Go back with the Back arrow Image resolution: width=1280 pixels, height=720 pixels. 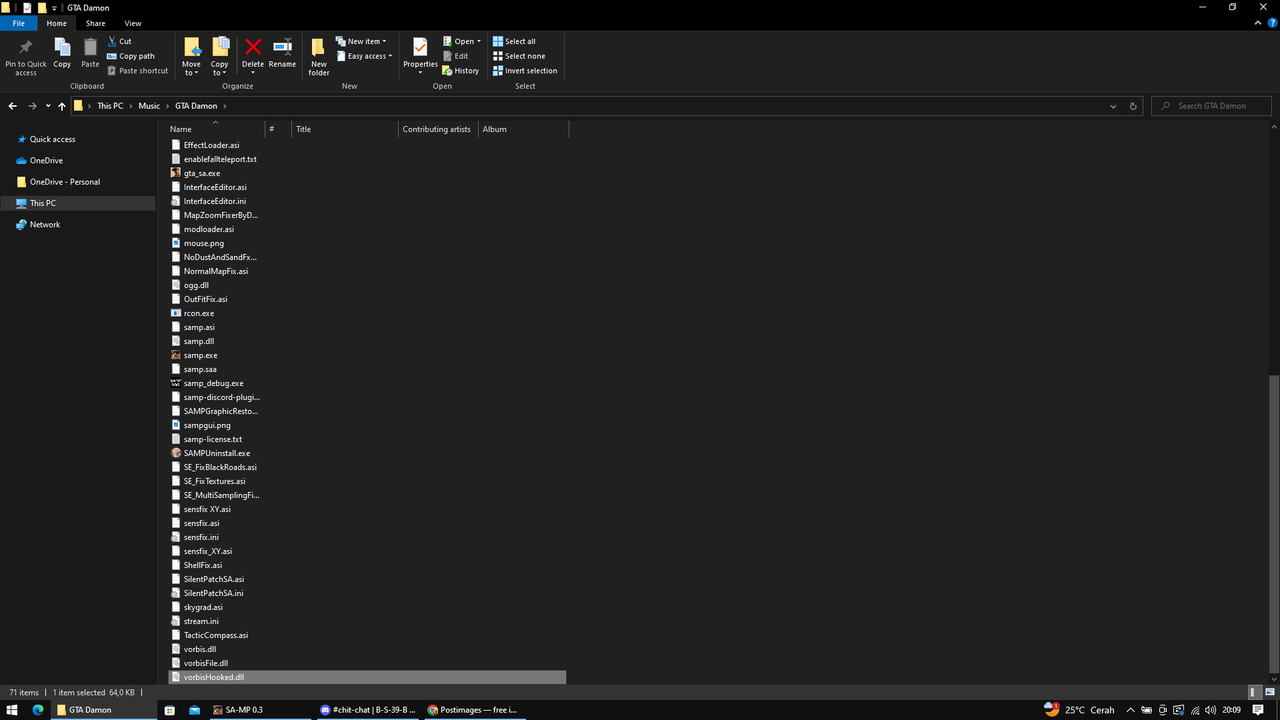tap(12, 106)
